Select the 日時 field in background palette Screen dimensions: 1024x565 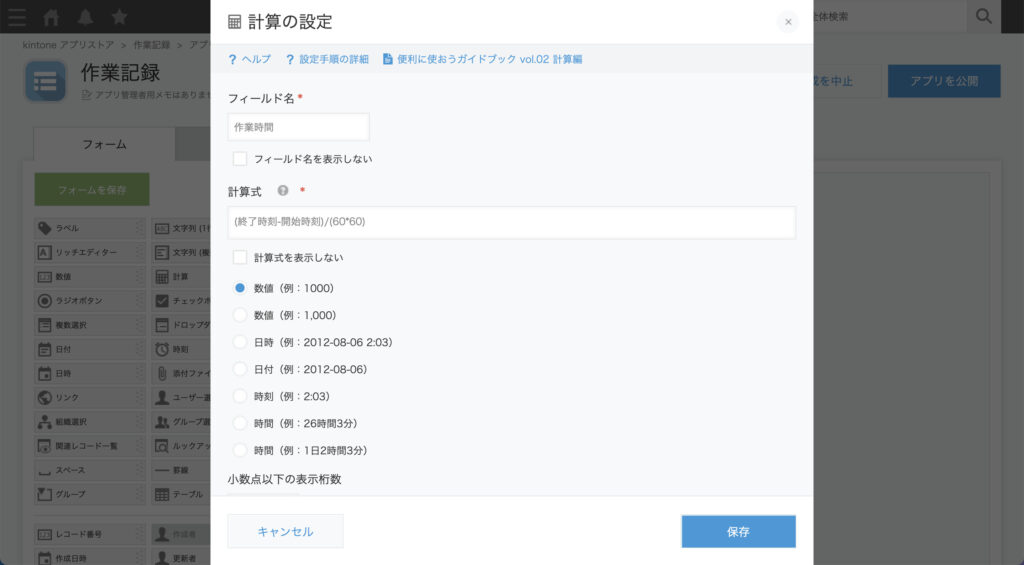tap(90, 373)
